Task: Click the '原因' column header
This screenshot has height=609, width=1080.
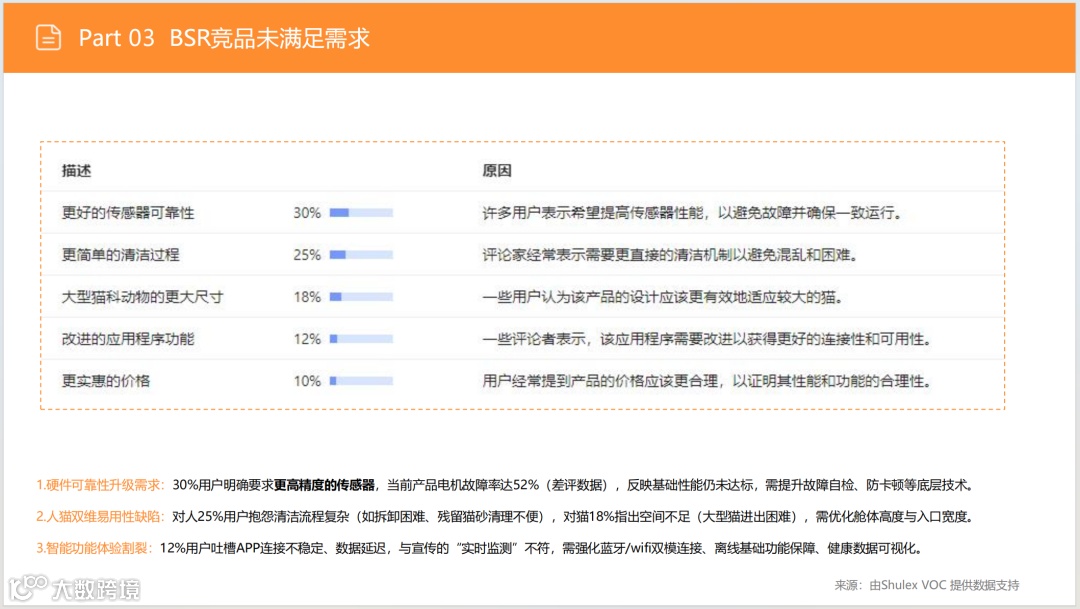Action: pos(497,171)
